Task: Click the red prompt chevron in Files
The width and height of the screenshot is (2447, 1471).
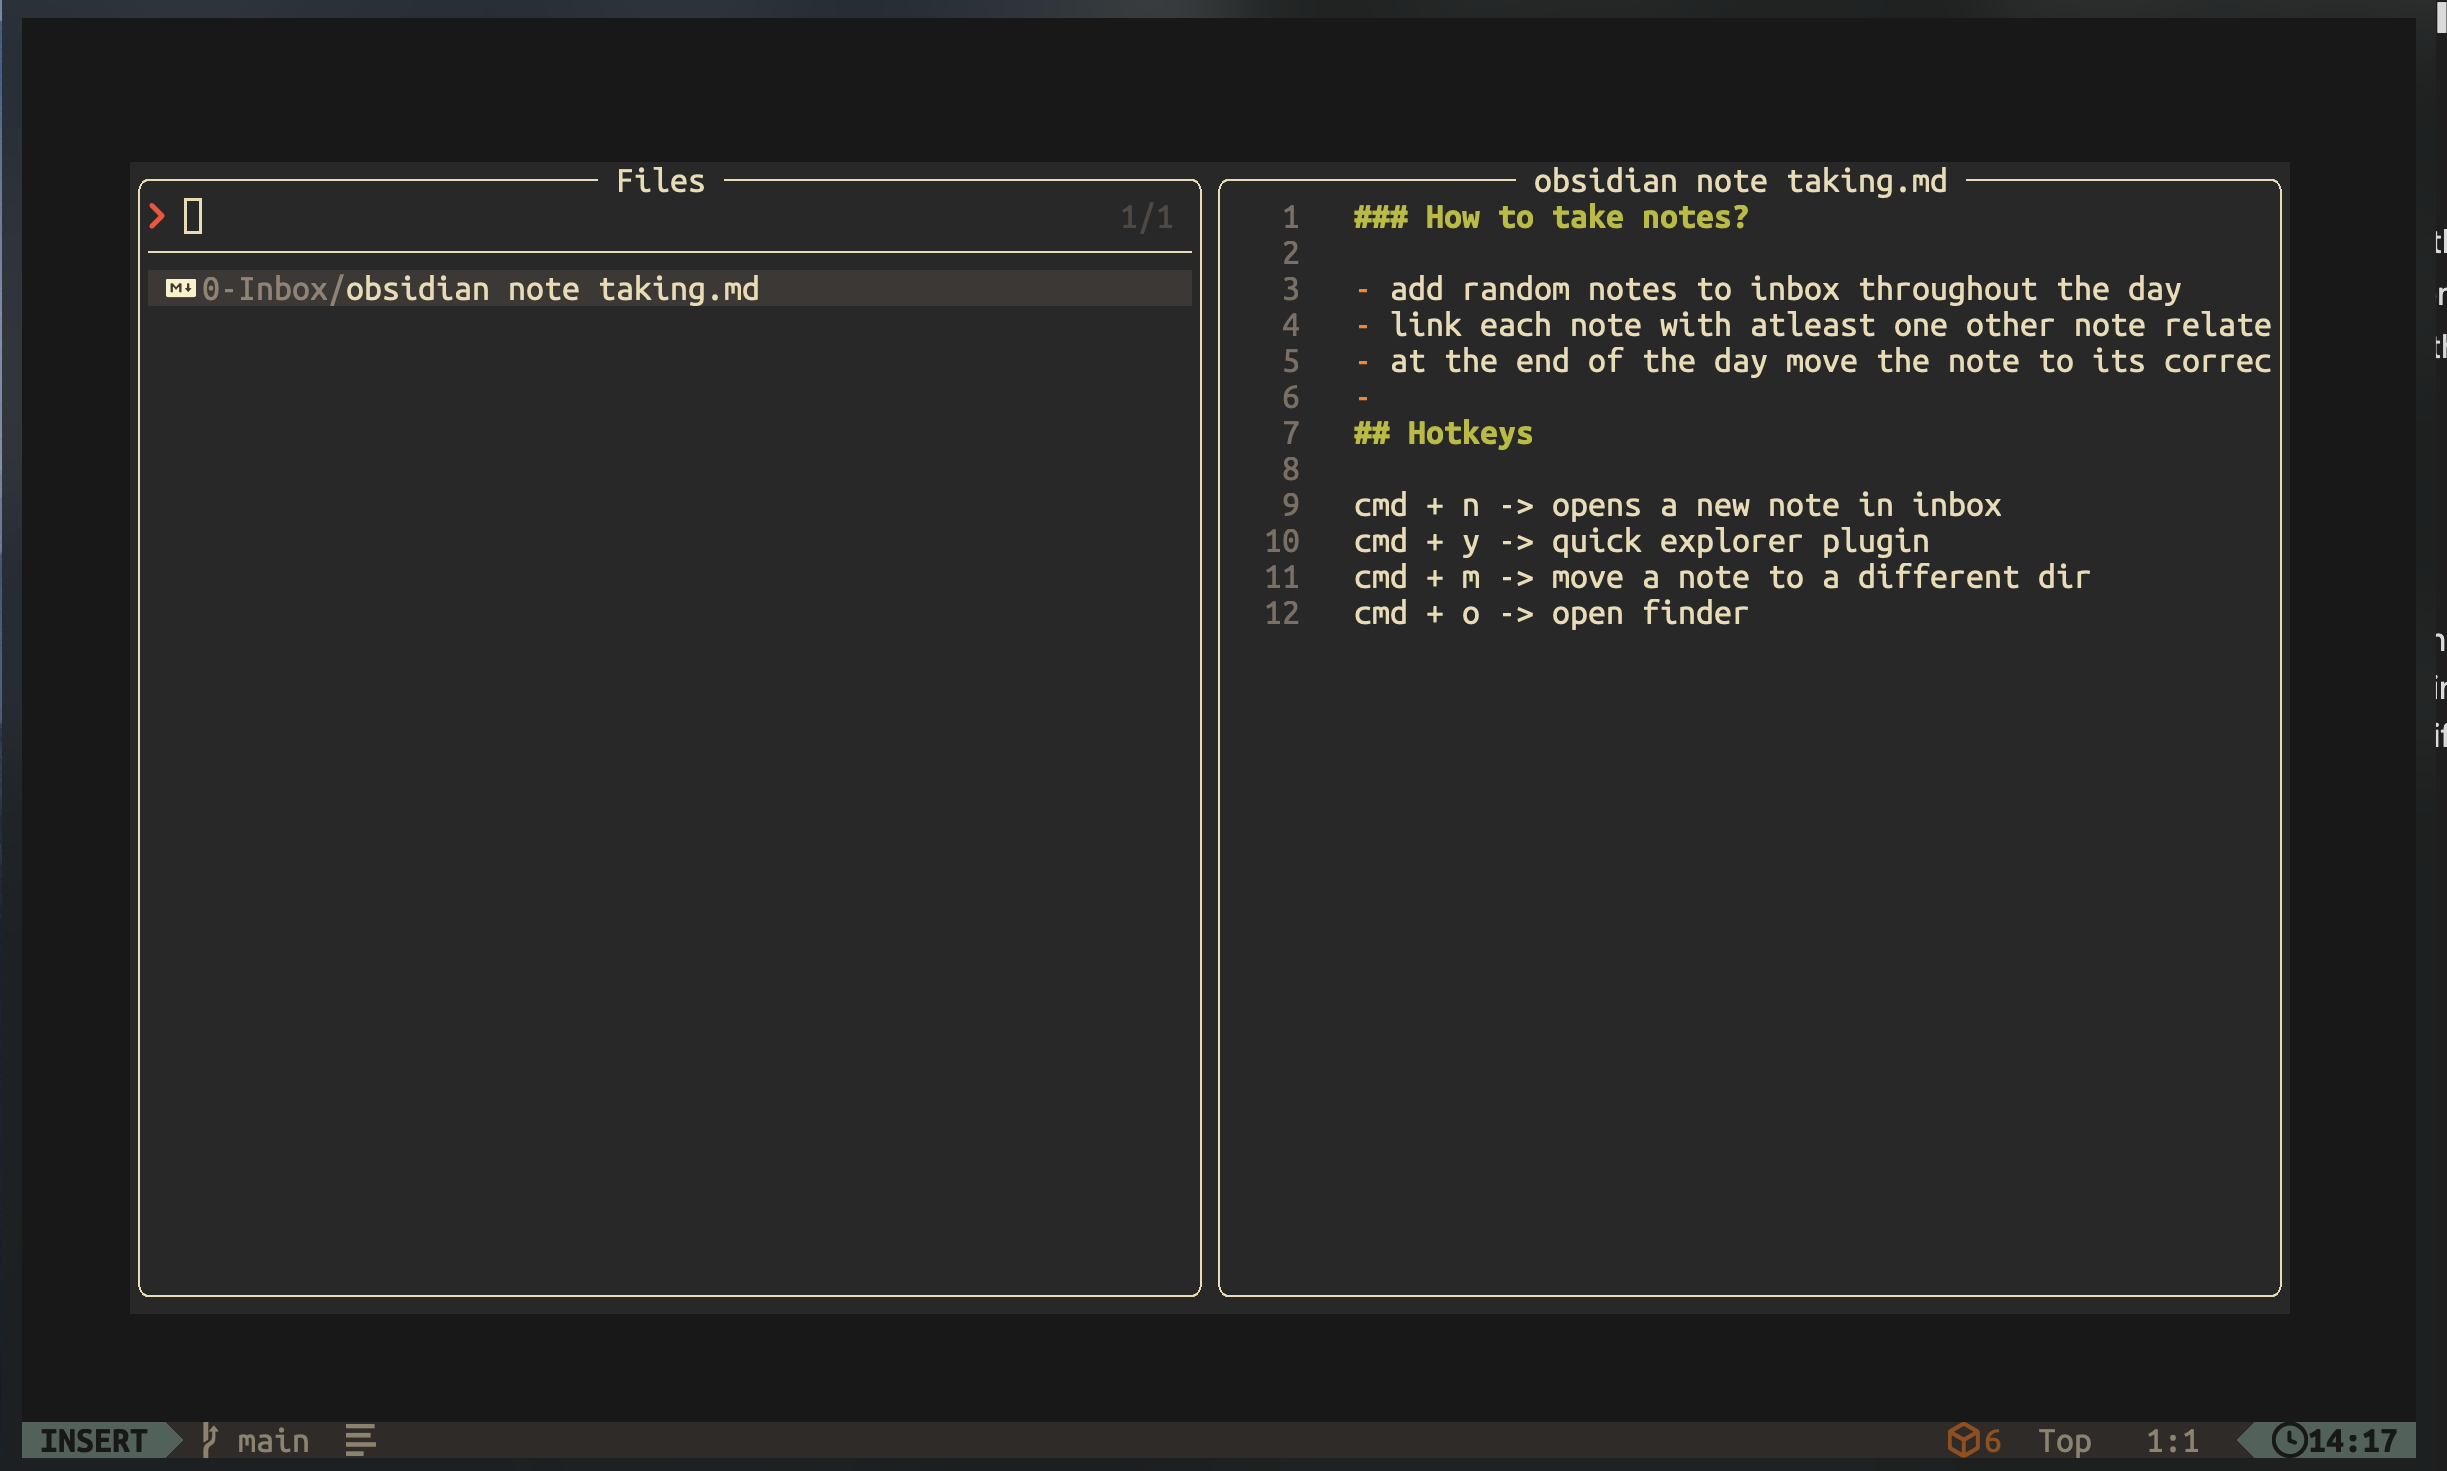Action: click(157, 216)
